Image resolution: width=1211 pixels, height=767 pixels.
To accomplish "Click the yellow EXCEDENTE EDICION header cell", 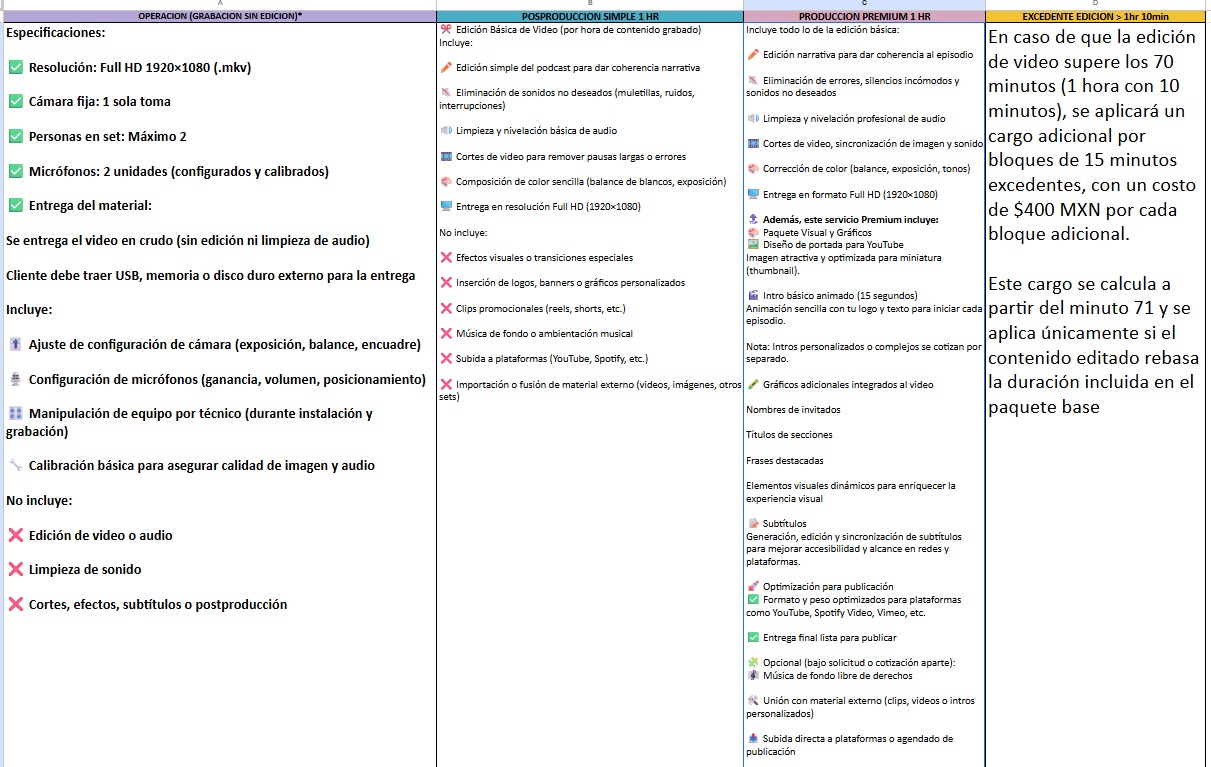I will tap(1095, 17).
